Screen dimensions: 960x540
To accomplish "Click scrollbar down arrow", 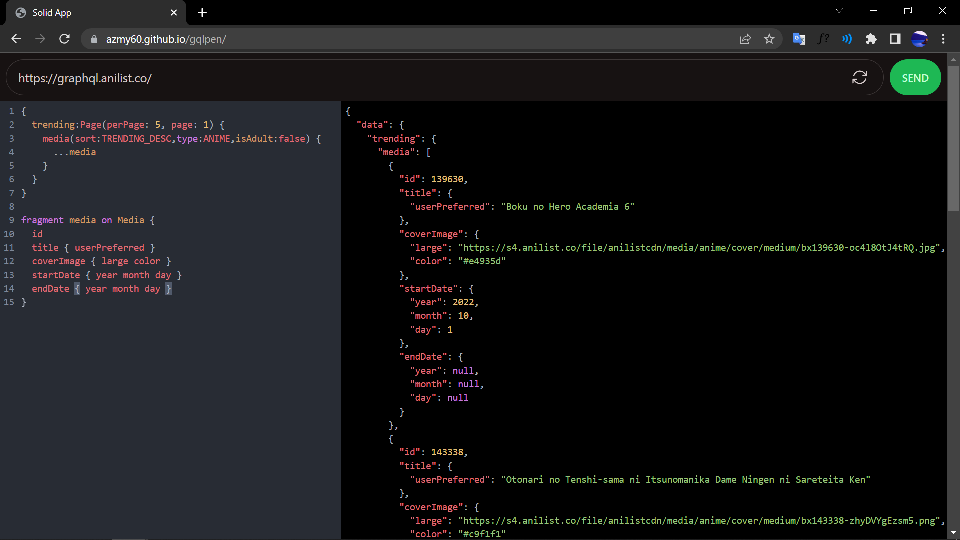I will click(x=953, y=534).
